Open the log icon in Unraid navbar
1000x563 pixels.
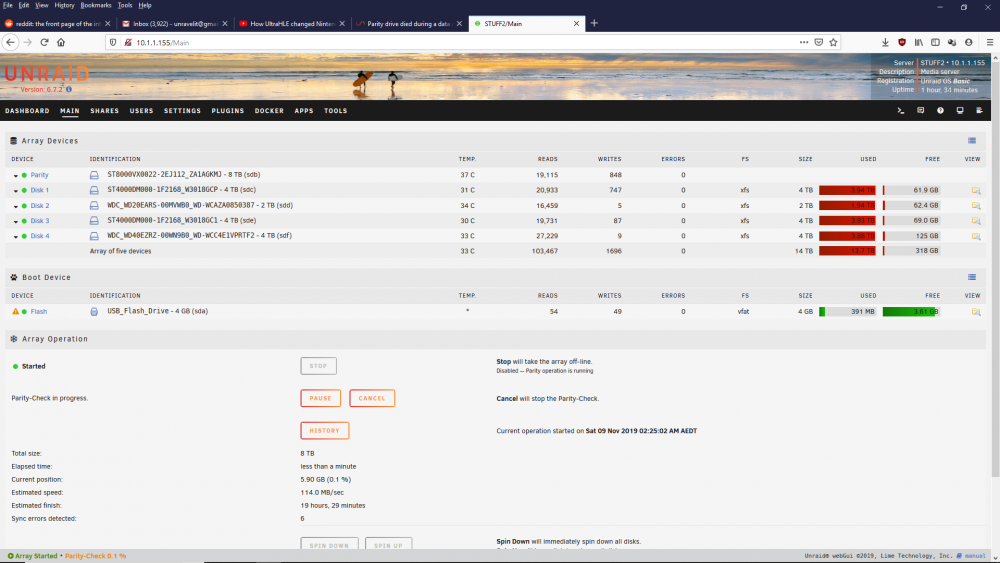(x=980, y=111)
